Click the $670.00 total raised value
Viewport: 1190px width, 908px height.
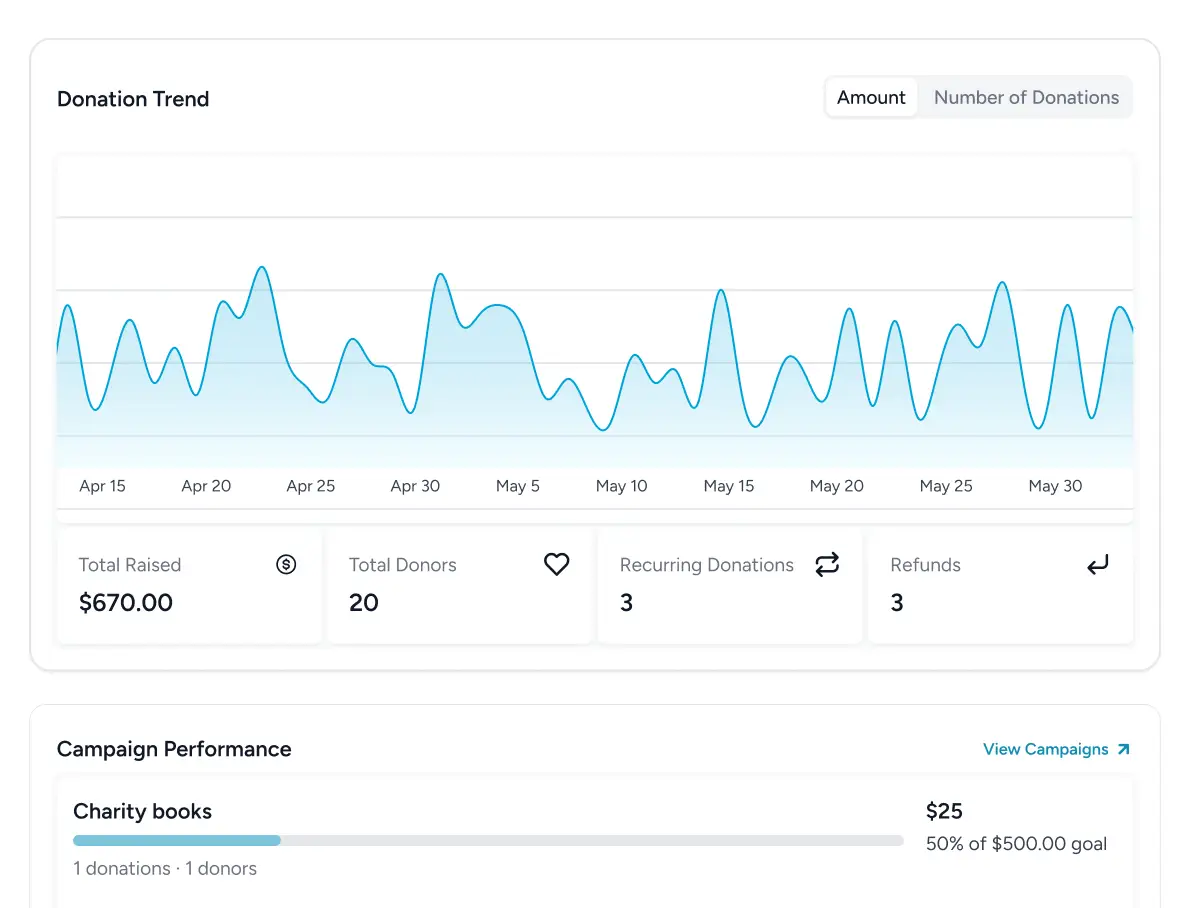click(126, 603)
